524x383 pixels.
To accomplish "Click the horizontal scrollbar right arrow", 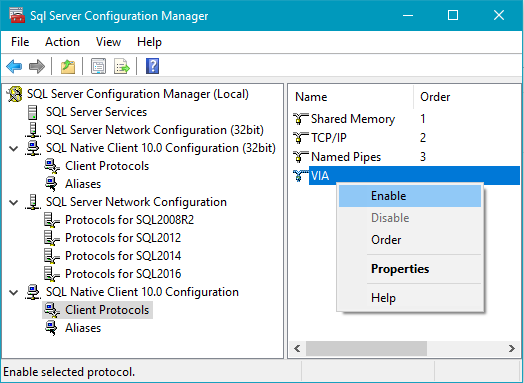I will coord(512,349).
